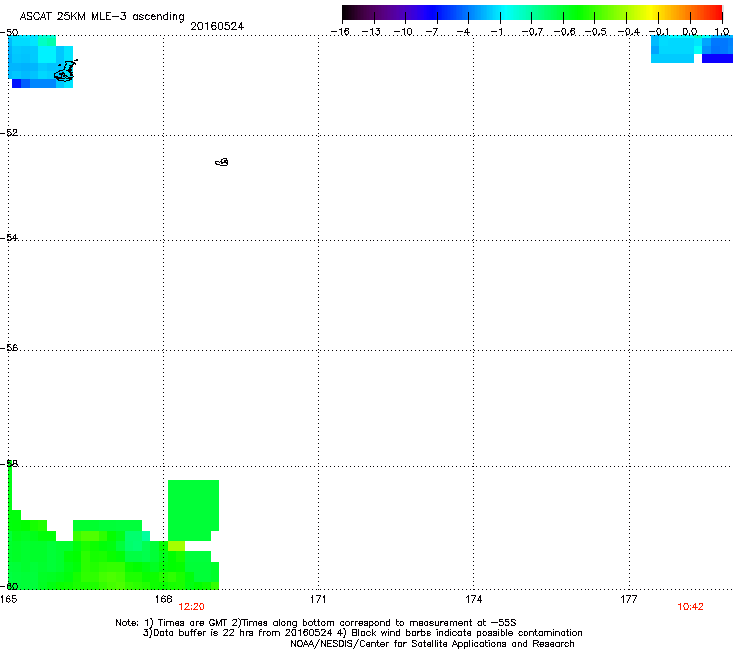Click the -0.6 color scale label

(x=564, y=32)
